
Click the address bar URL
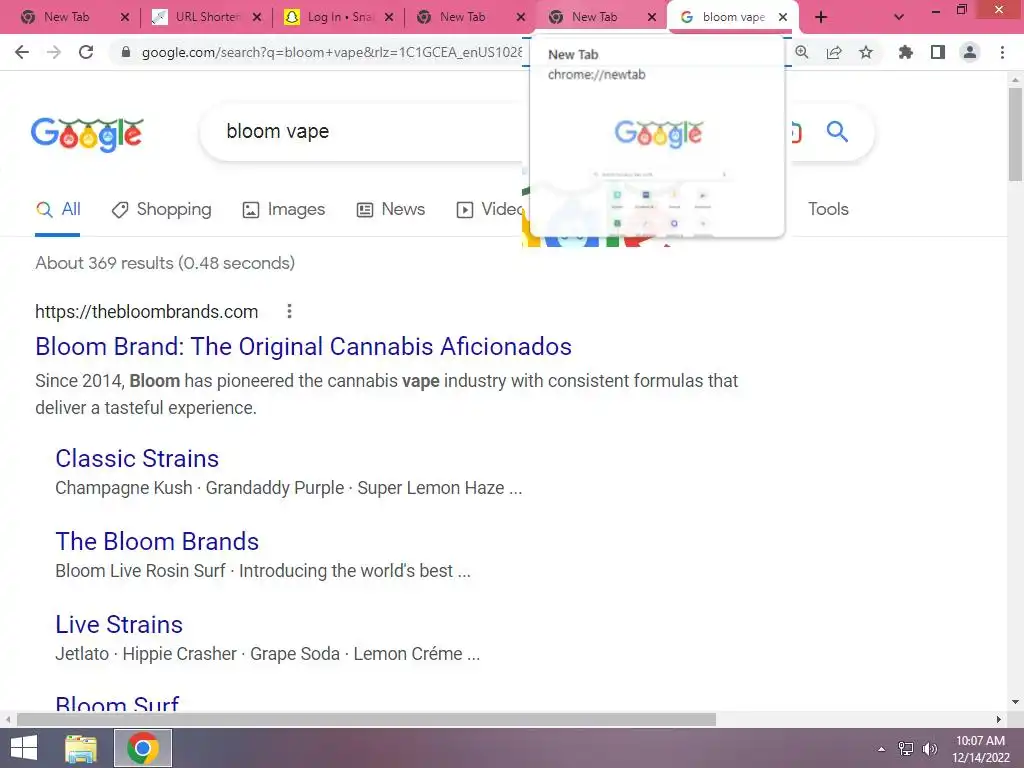[x=332, y=52]
